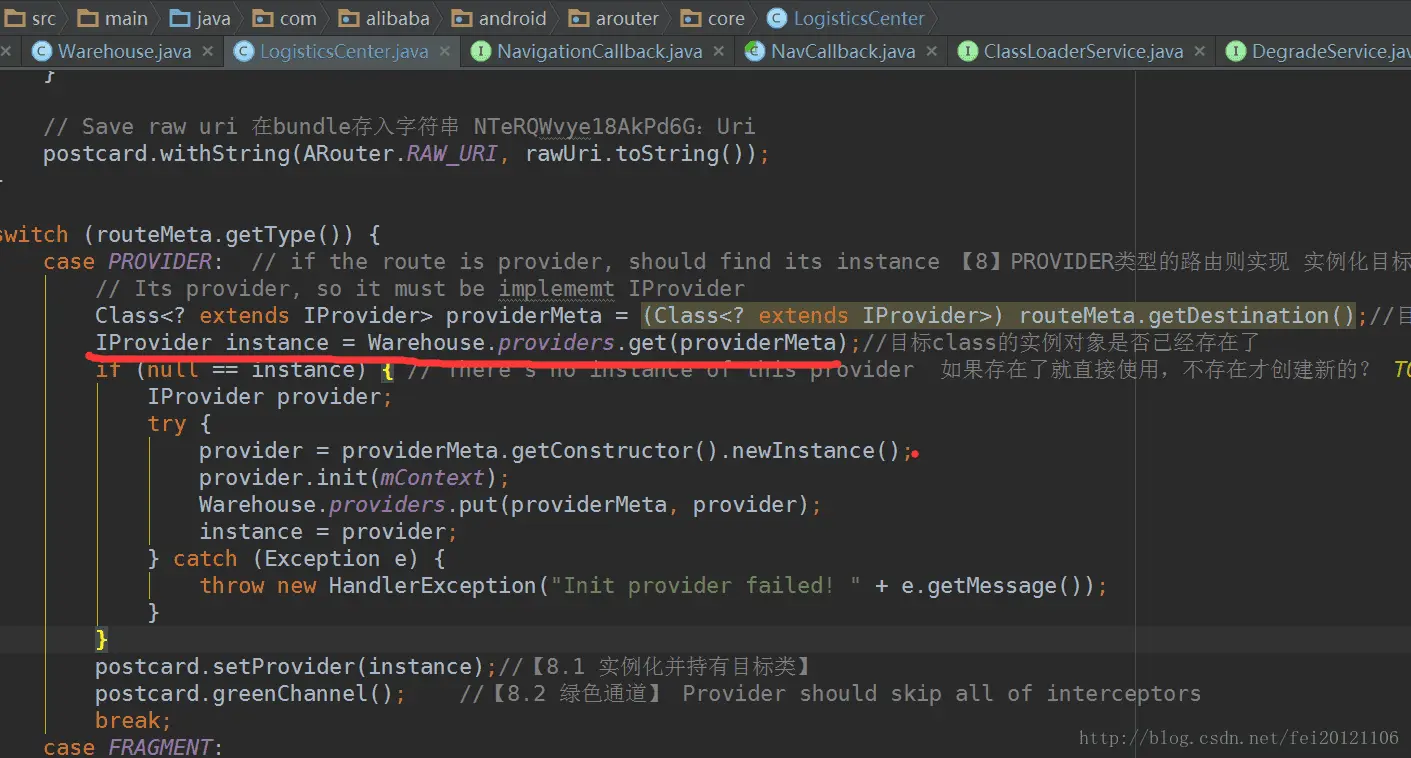The image size is (1411, 758).
Task: Click postcard.greenChannel() line
Action: click(250, 694)
